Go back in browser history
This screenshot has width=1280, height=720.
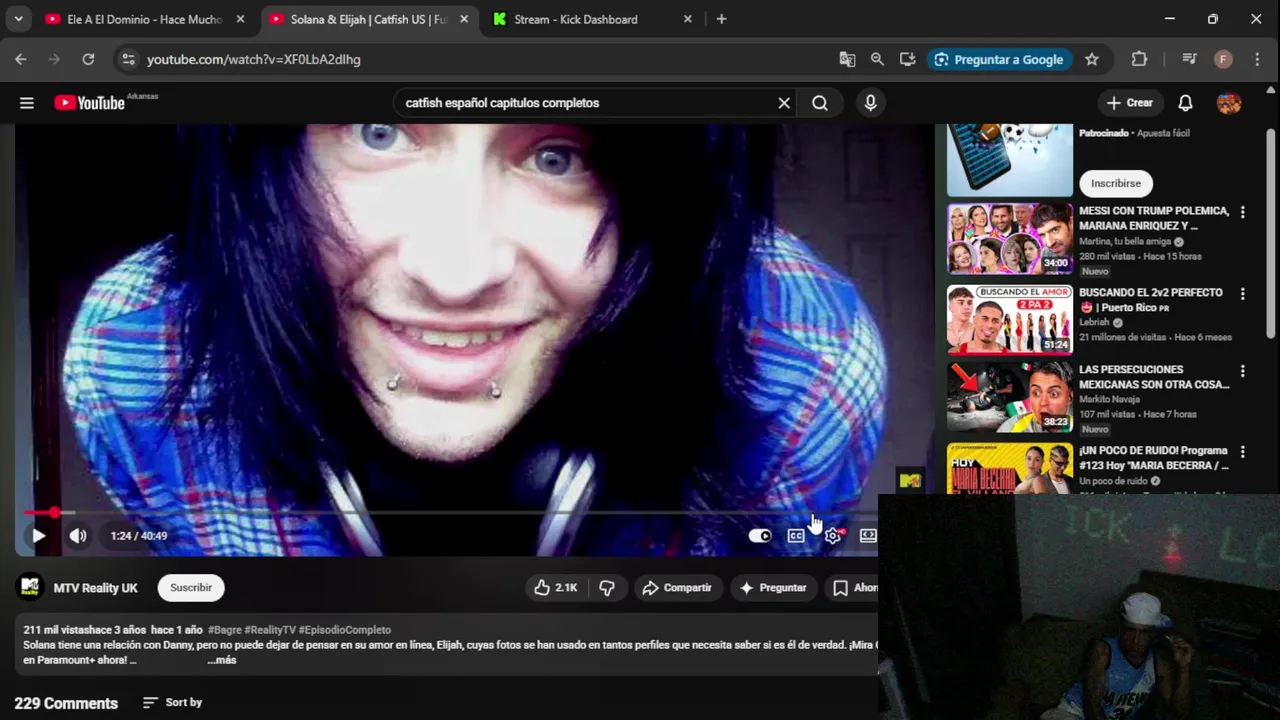21,59
